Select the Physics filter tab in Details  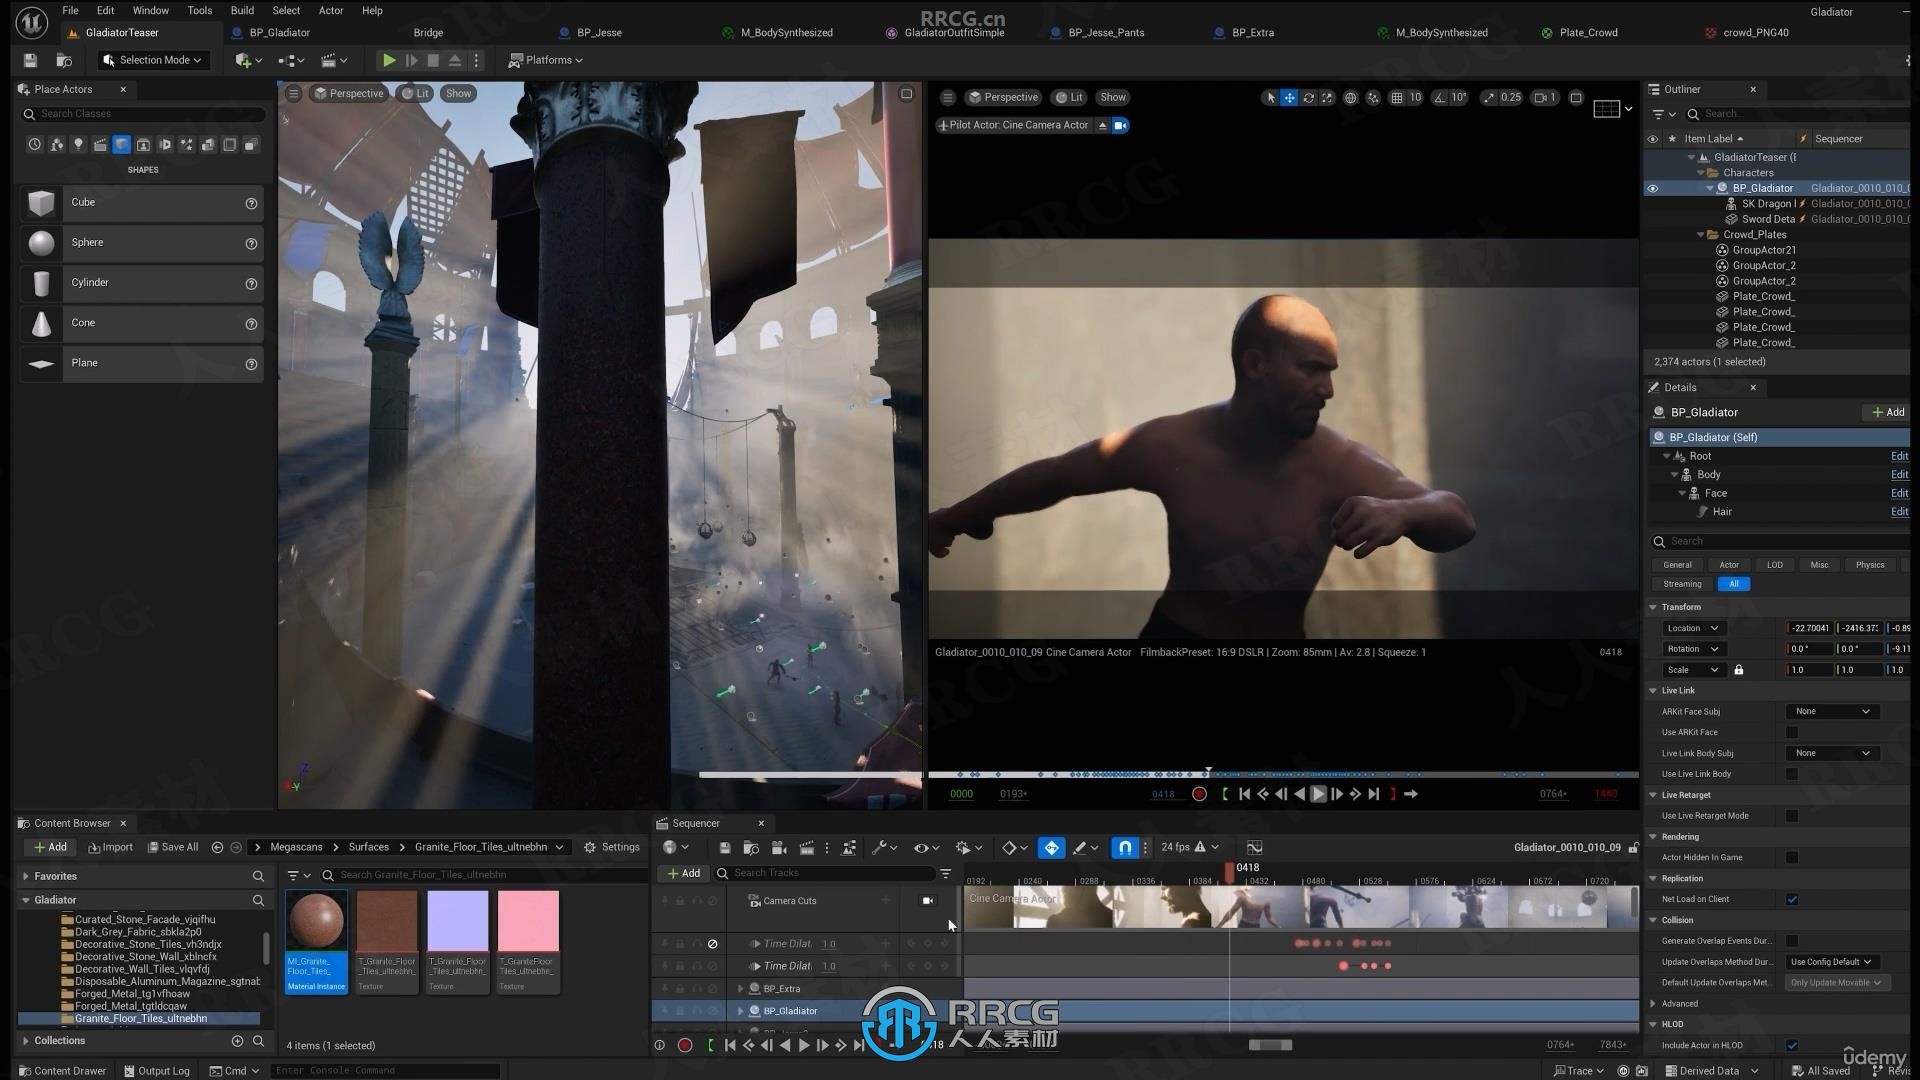coord(1870,565)
